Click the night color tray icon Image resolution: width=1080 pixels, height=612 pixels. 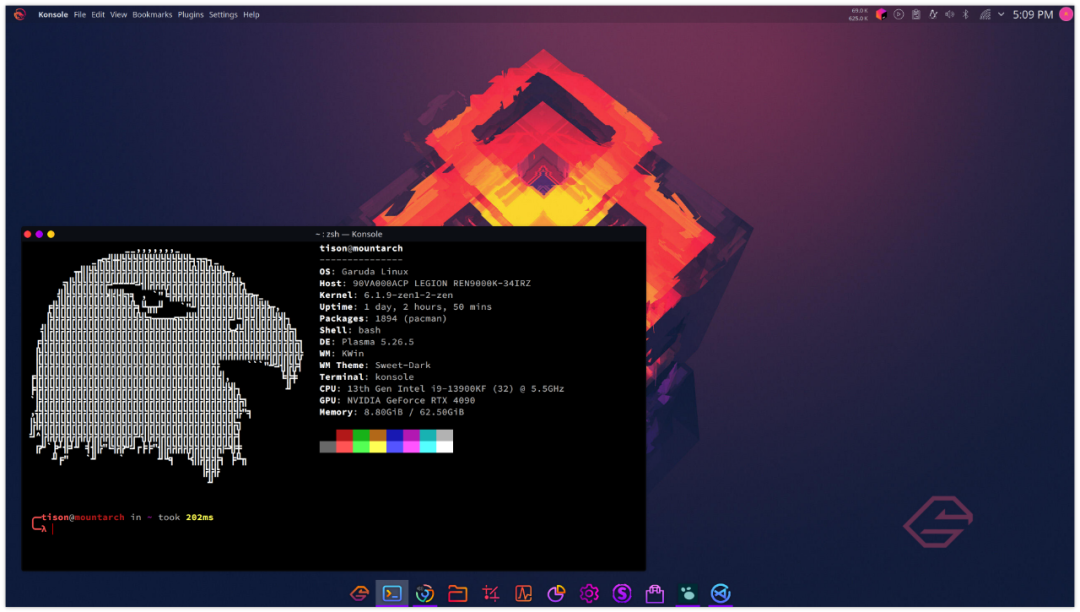point(933,14)
